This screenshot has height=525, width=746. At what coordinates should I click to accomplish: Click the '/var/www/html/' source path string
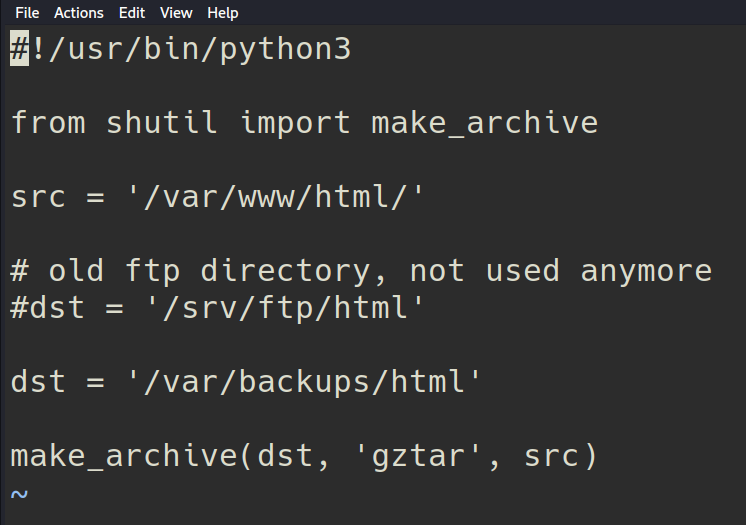coord(276,197)
